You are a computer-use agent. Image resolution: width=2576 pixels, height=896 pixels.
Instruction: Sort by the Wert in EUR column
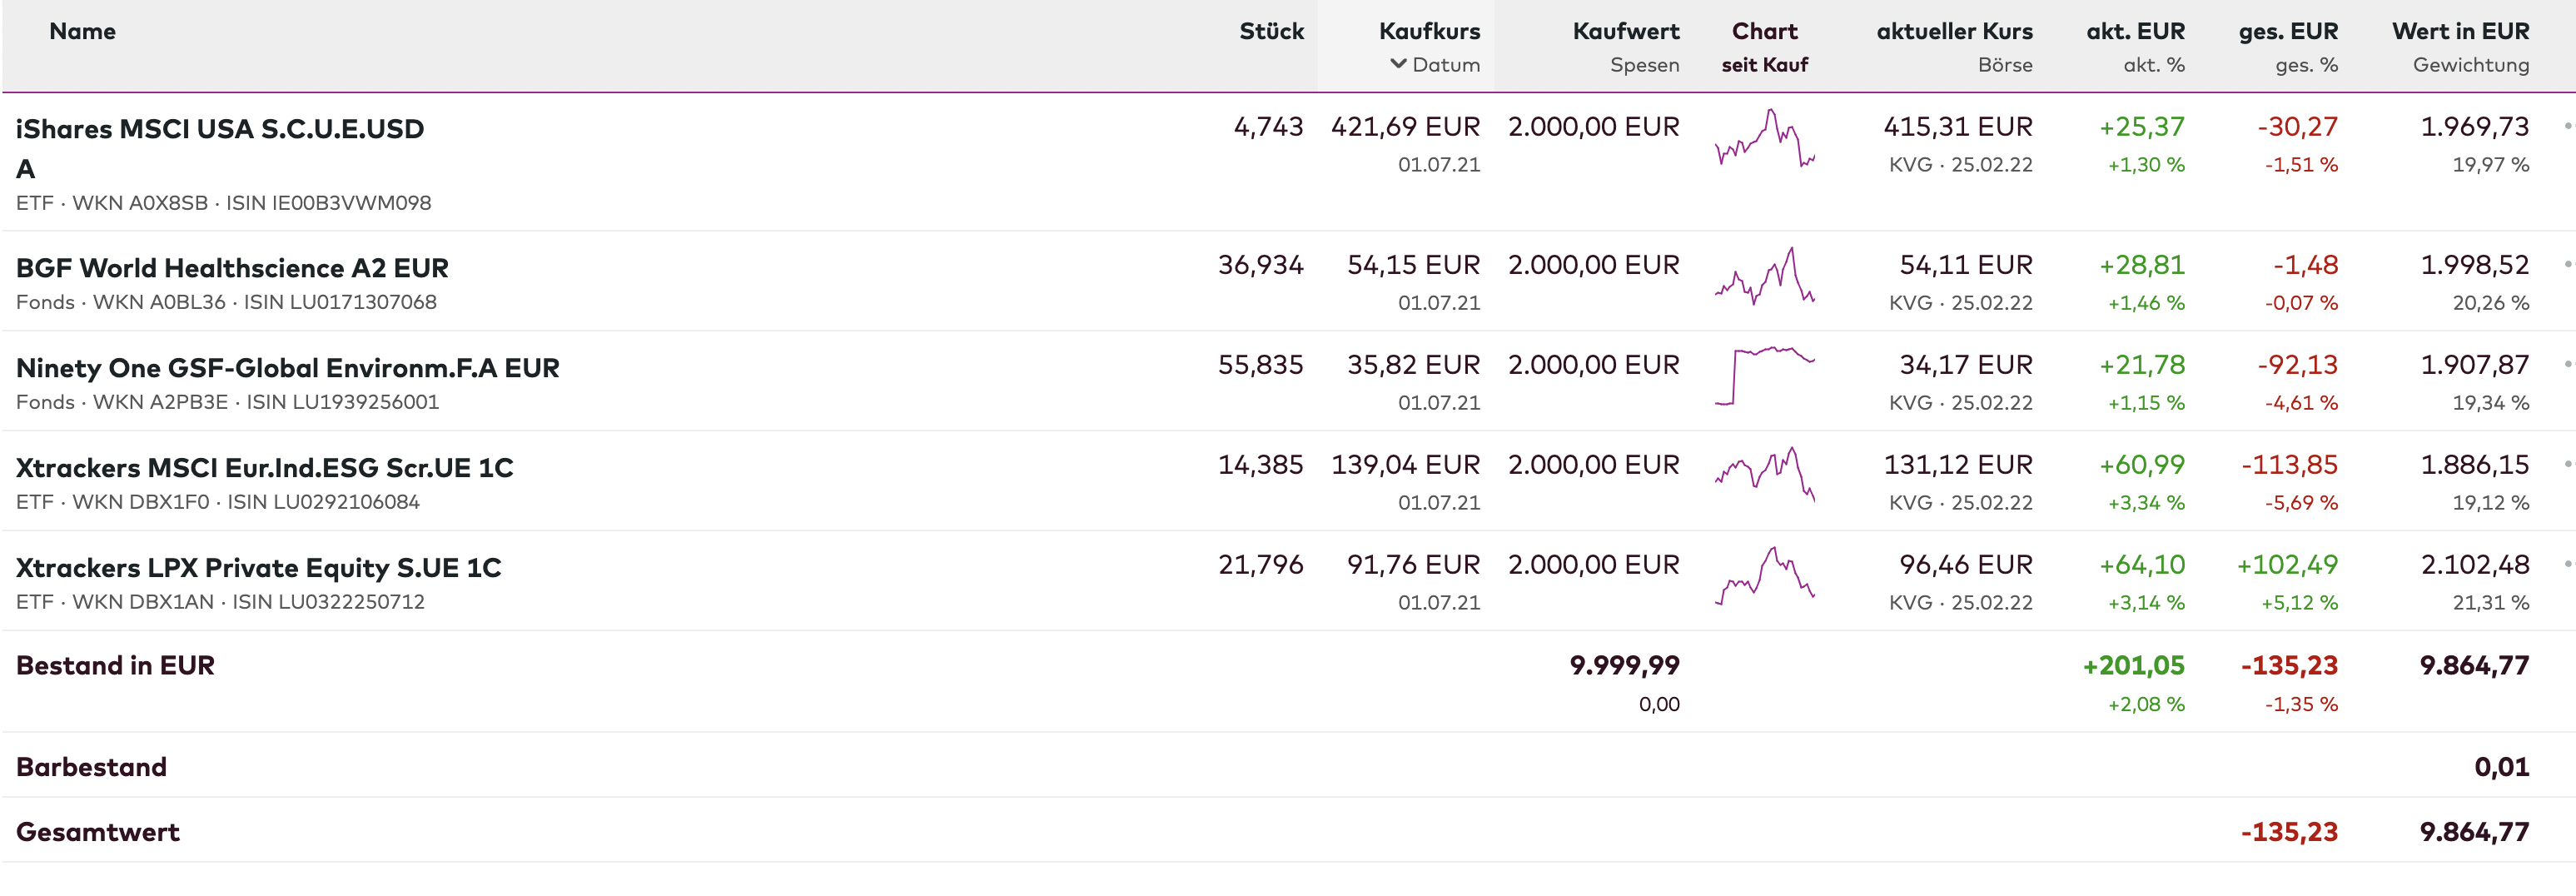click(2460, 31)
